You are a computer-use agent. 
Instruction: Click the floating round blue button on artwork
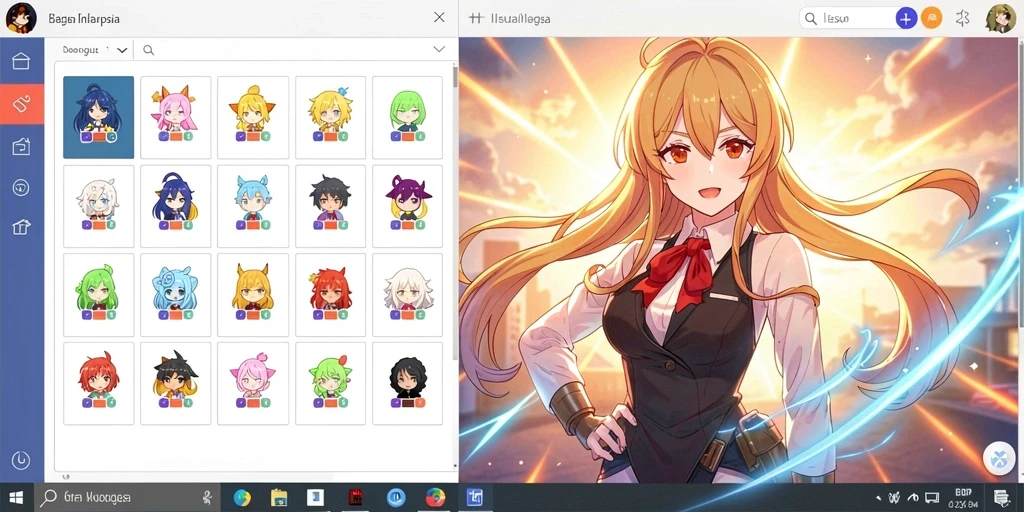pyautogui.click(x=1000, y=458)
